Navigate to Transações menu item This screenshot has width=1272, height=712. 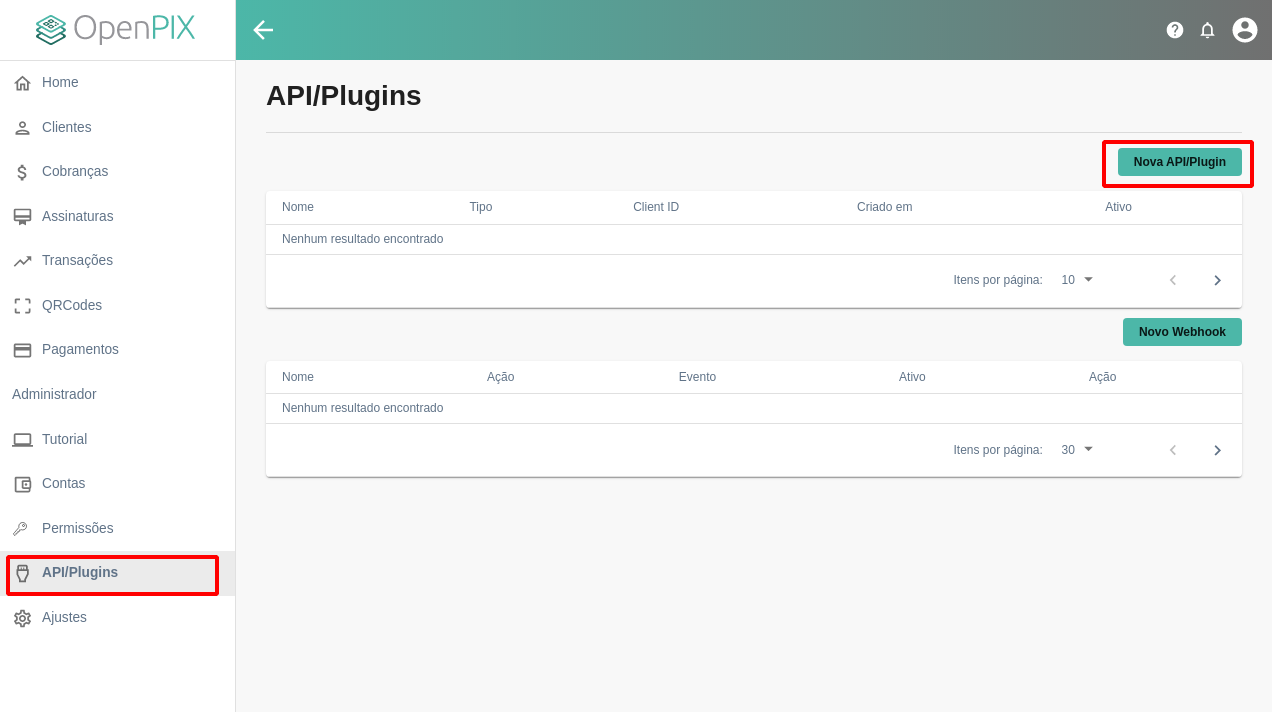77,260
